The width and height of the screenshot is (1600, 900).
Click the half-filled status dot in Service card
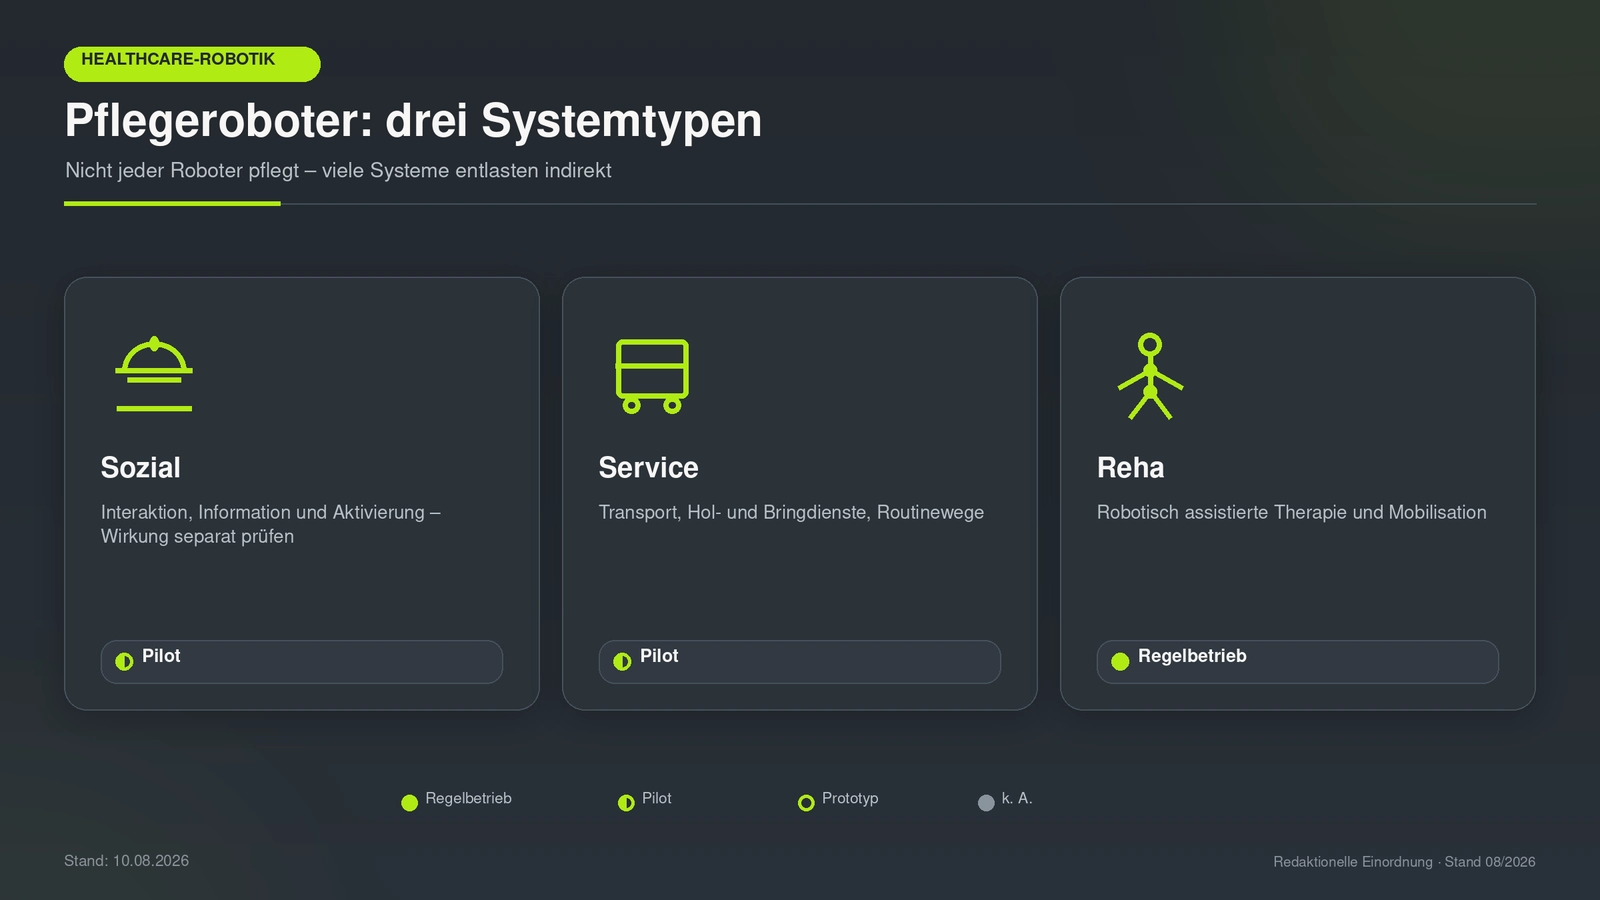point(622,661)
